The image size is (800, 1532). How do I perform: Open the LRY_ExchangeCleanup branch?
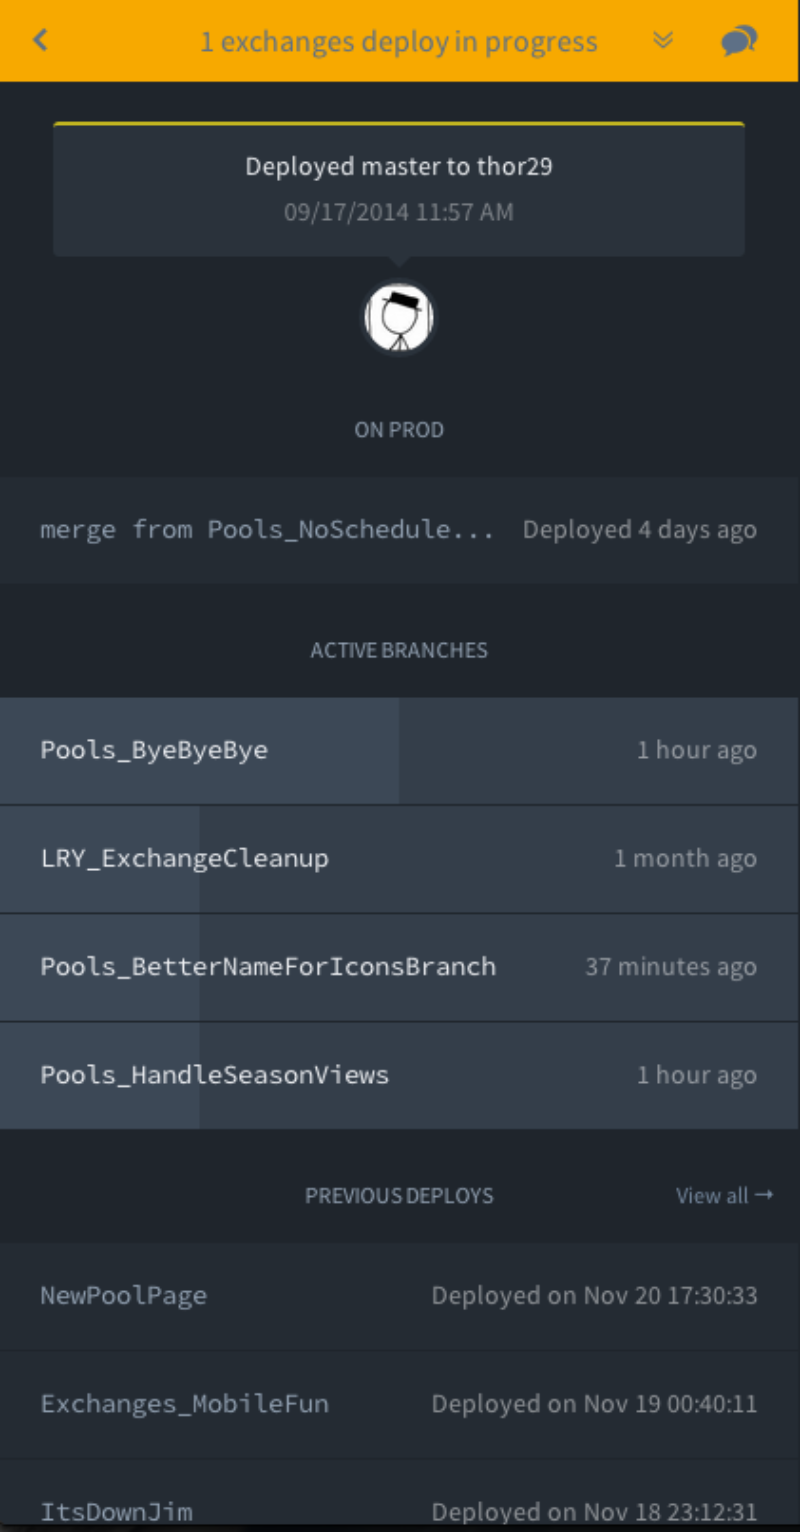coord(400,859)
